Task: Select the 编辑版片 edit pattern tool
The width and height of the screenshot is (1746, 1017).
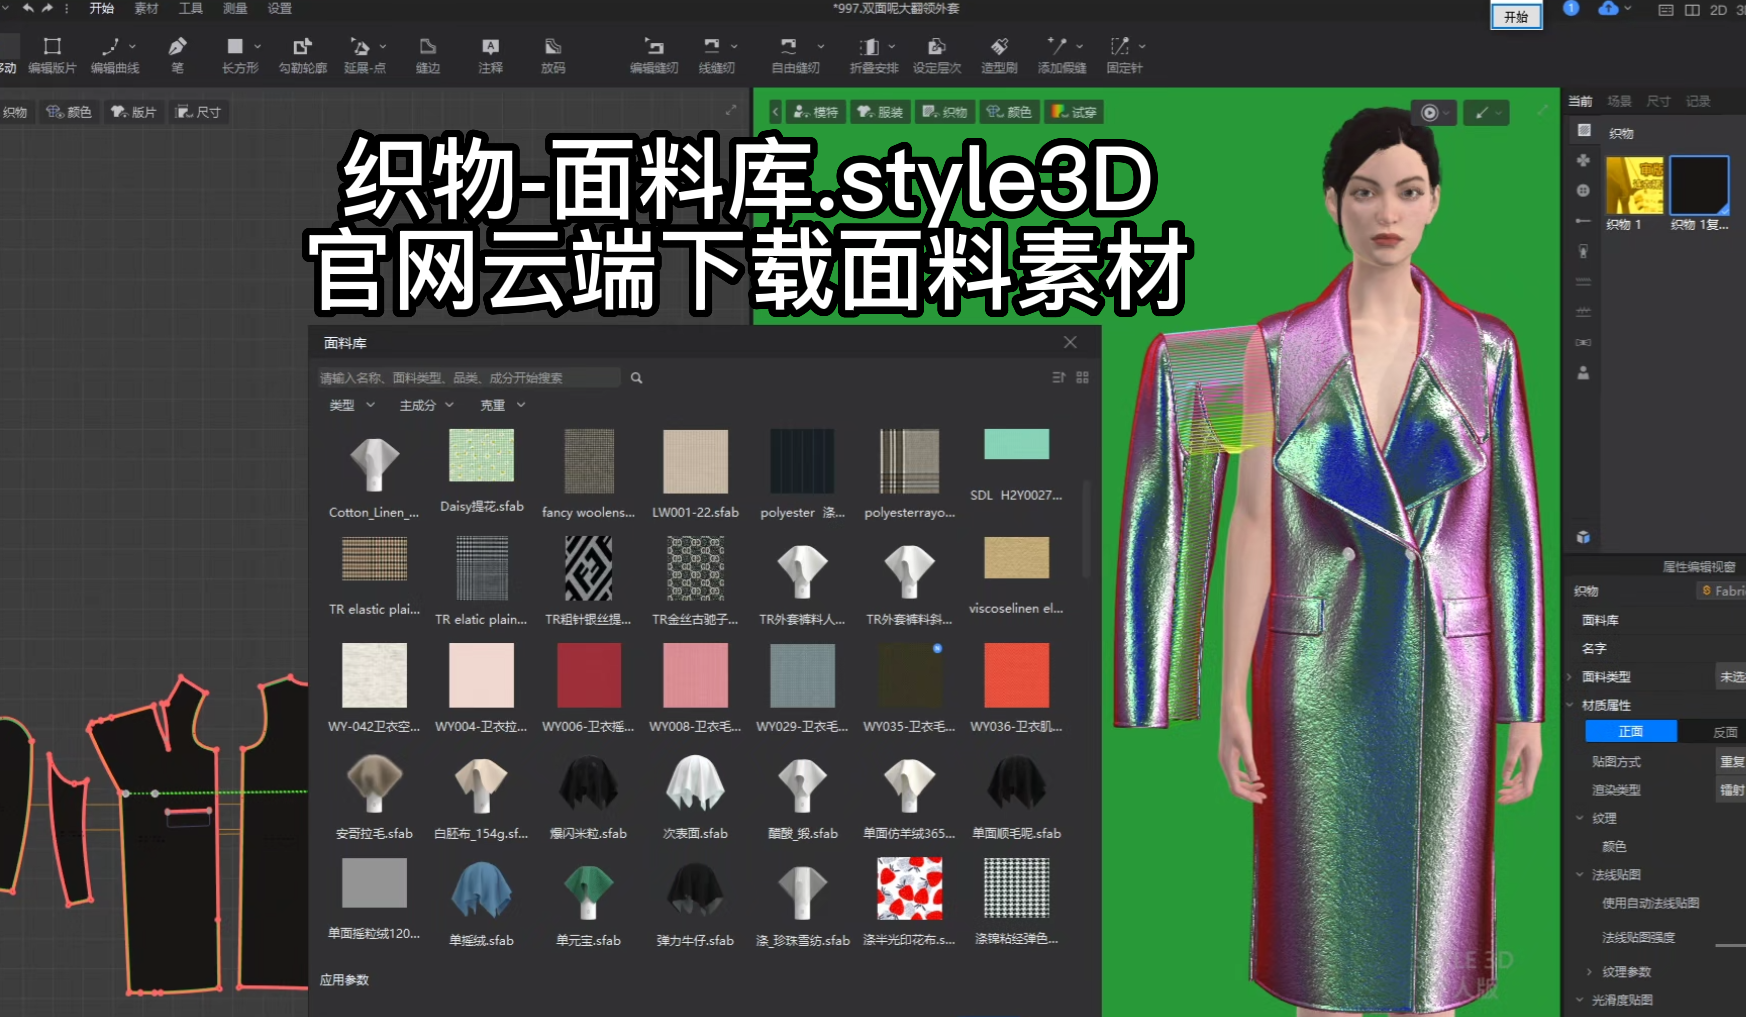Action: pyautogui.click(x=52, y=55)
